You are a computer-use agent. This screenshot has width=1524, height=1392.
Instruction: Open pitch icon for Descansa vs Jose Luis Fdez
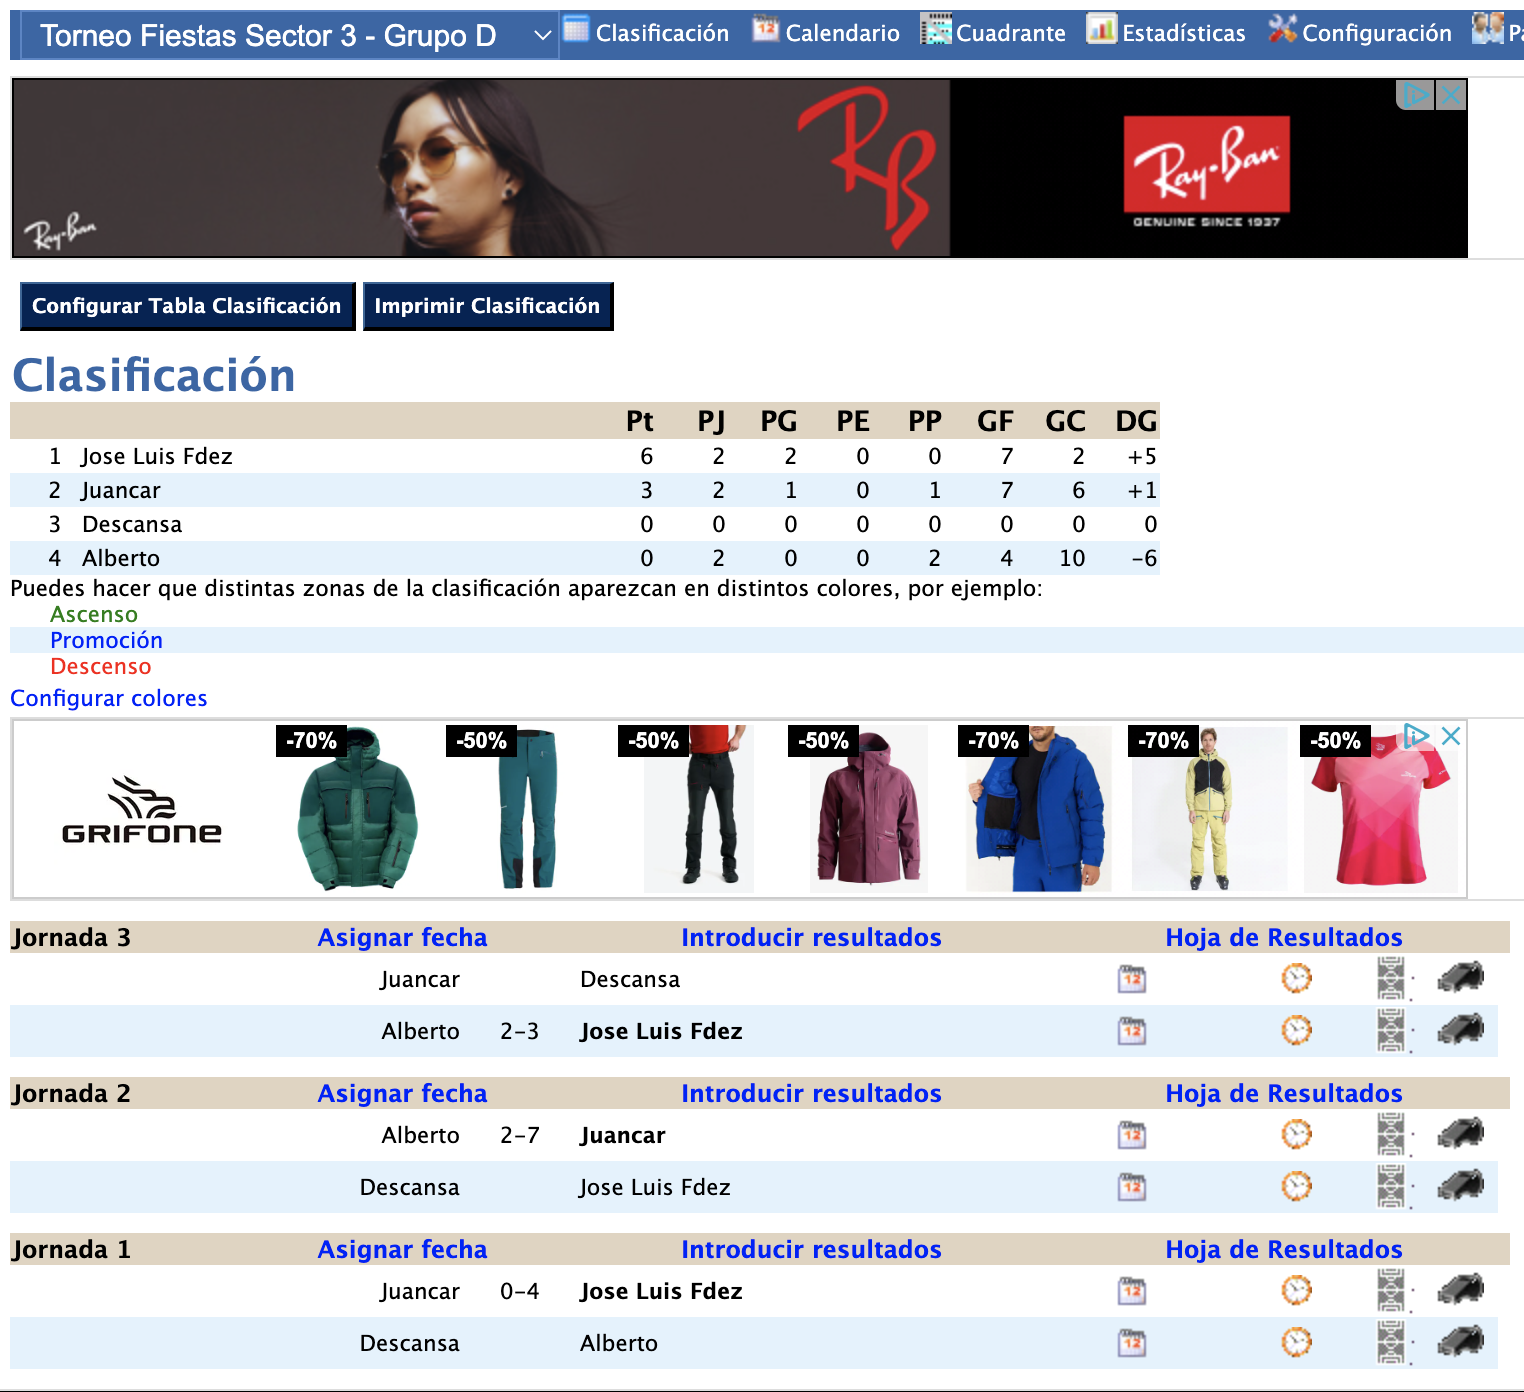(1391, 1187)
